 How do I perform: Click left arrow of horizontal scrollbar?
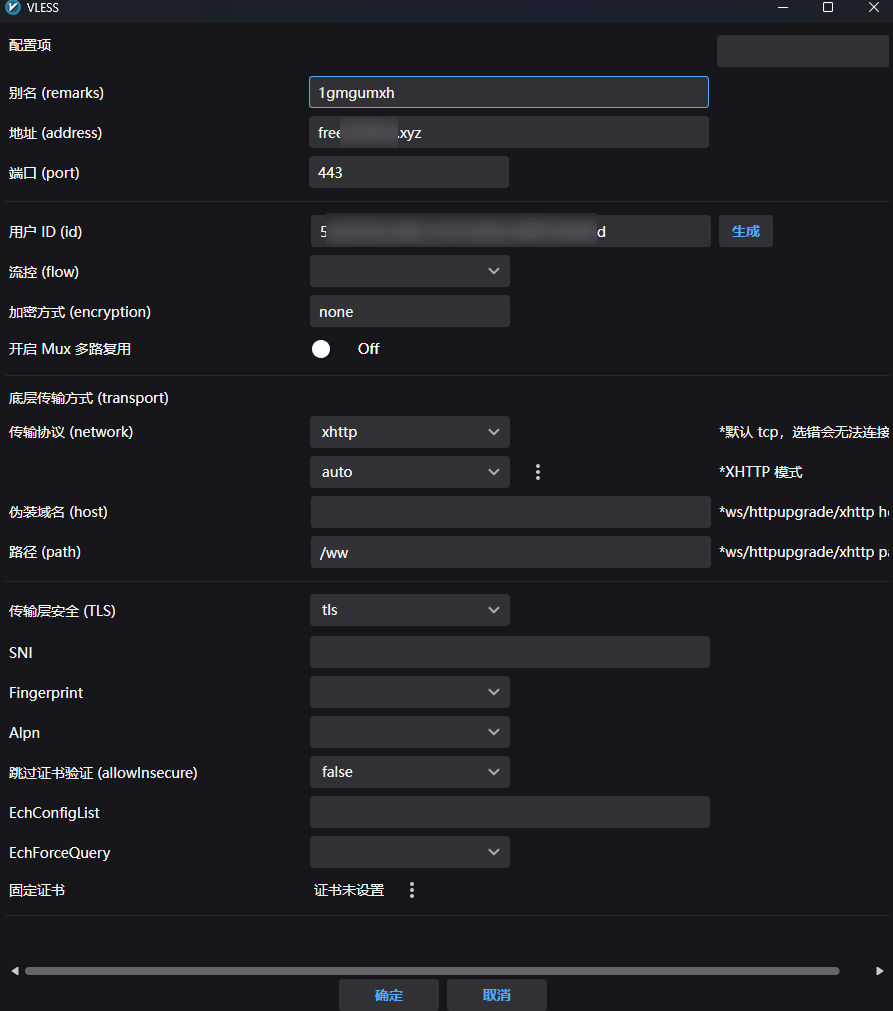point(14,971)
